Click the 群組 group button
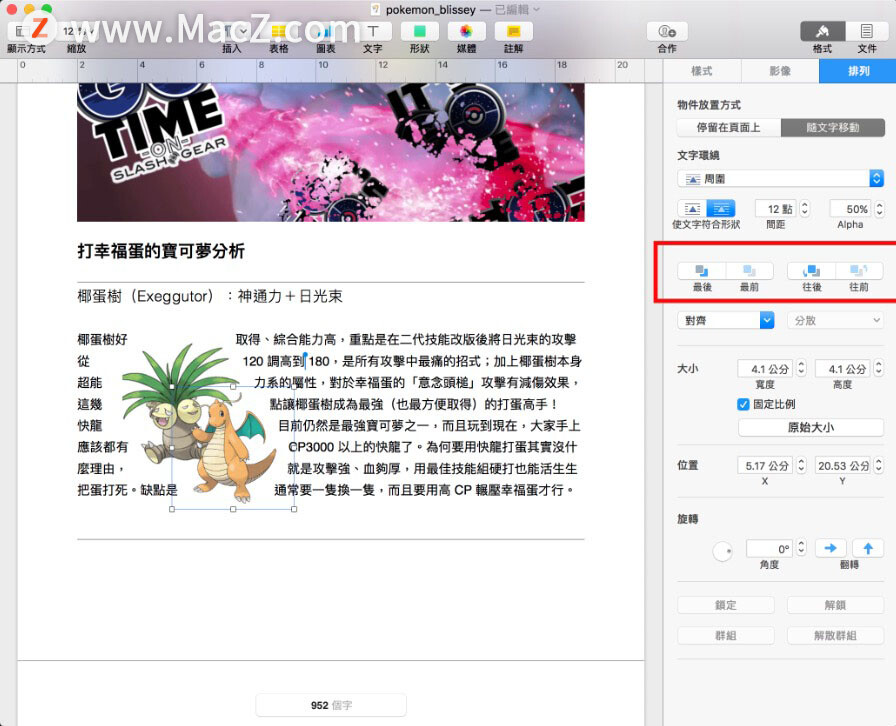 coord(726,635)
